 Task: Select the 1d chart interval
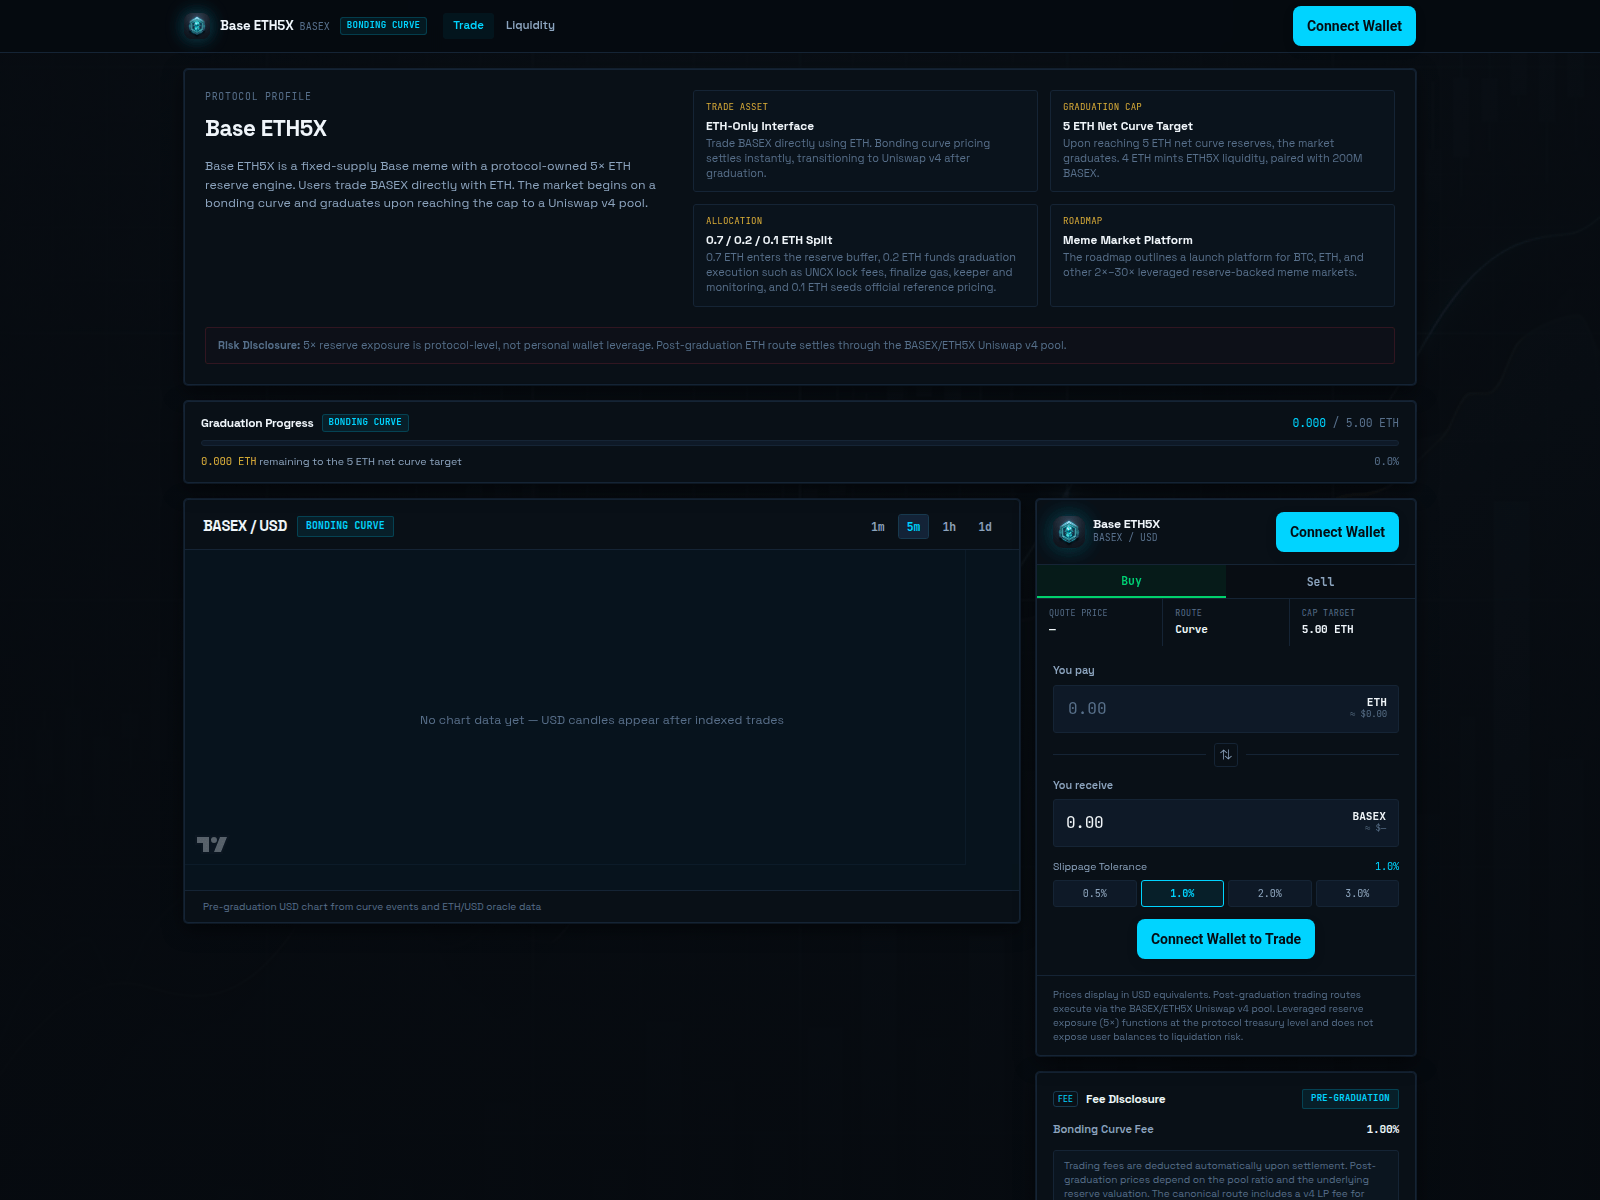click(x=985, y=527)
